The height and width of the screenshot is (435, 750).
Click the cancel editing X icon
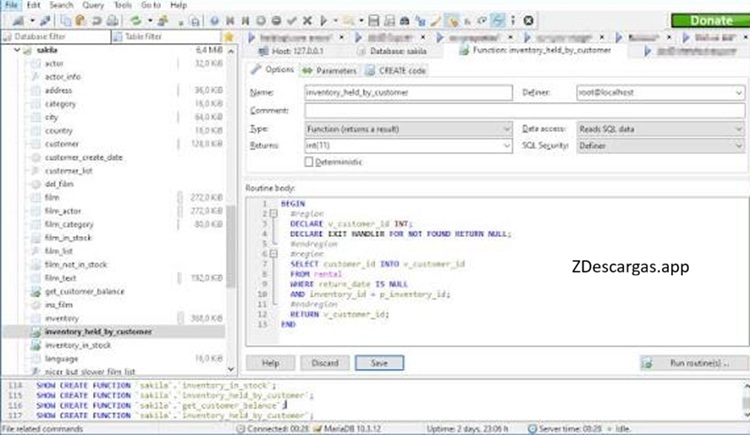click(x=307, y=21)
